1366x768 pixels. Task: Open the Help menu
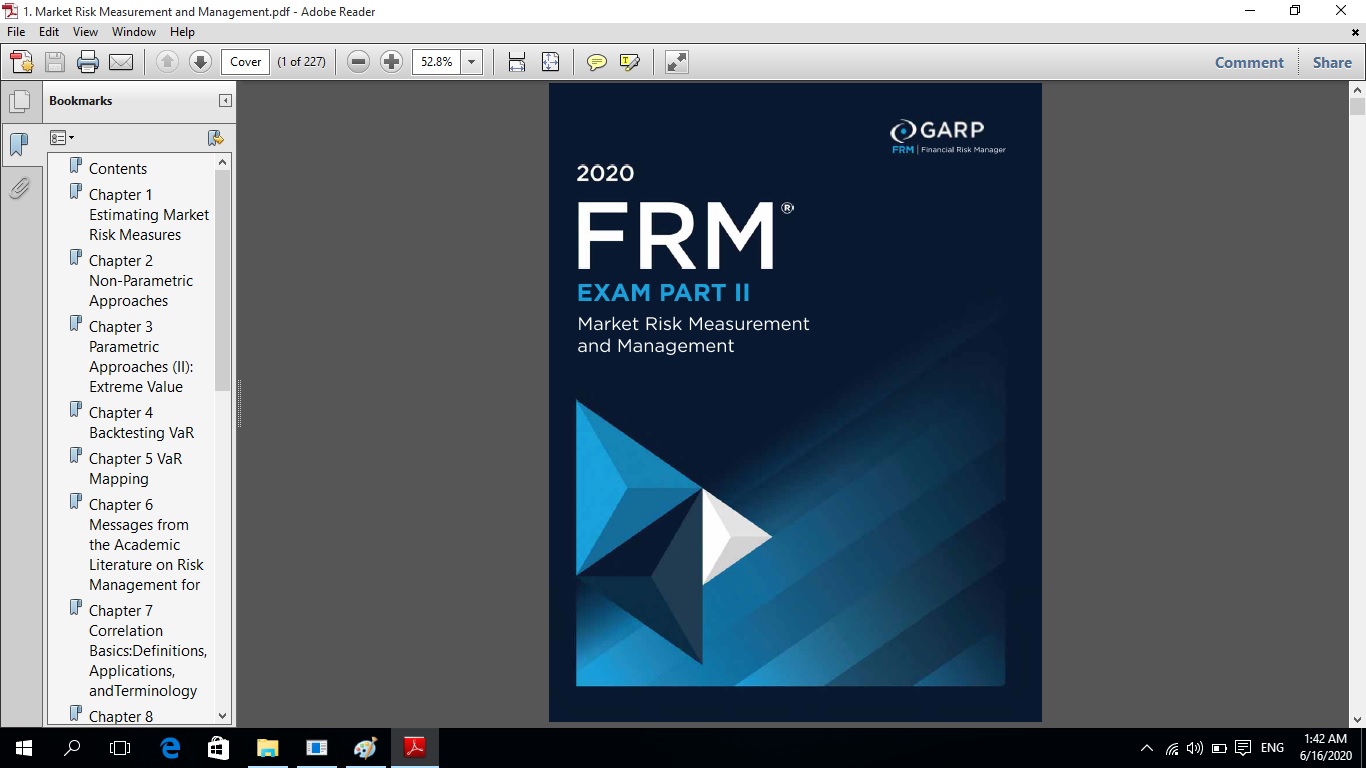click(182, 32)
